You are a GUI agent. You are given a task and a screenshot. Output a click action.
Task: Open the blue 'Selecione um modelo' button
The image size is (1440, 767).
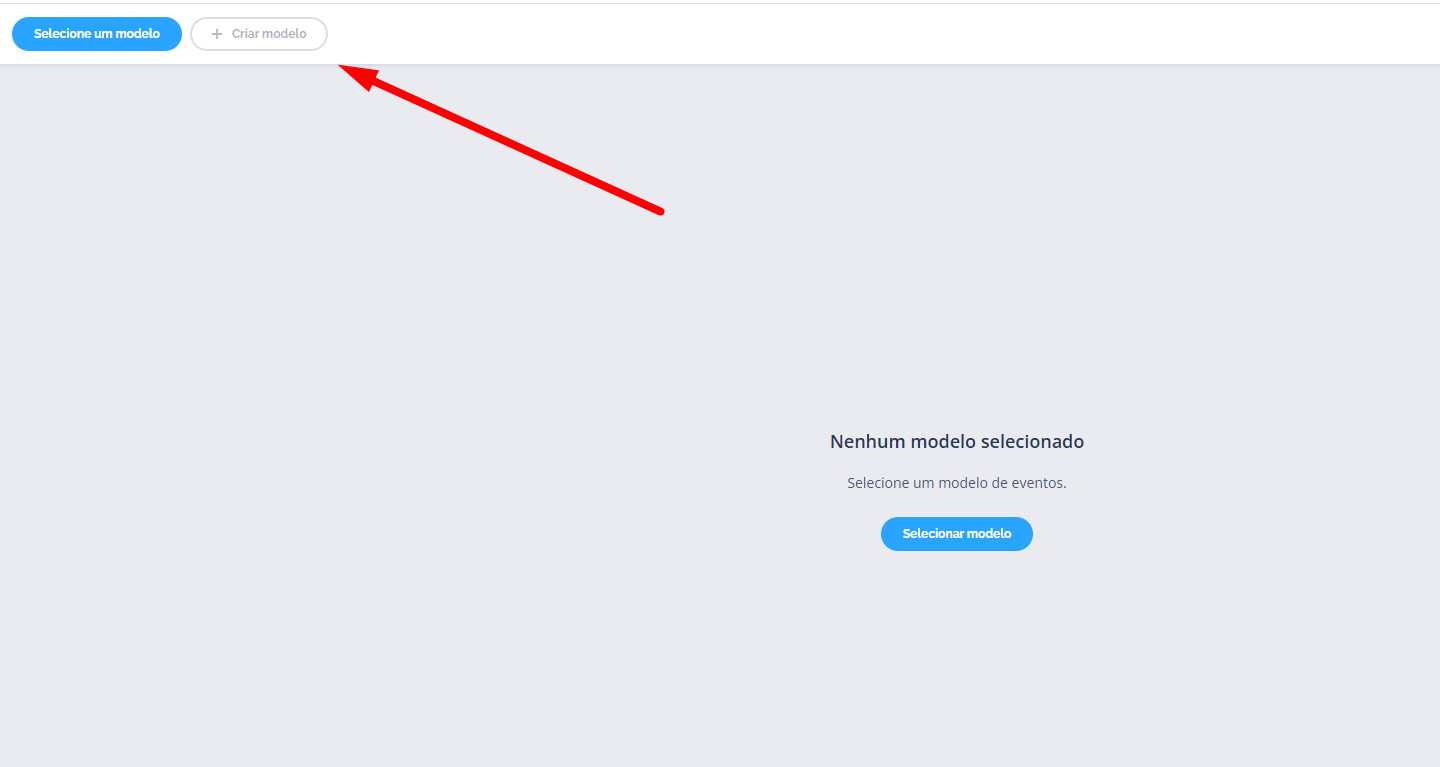97,34
